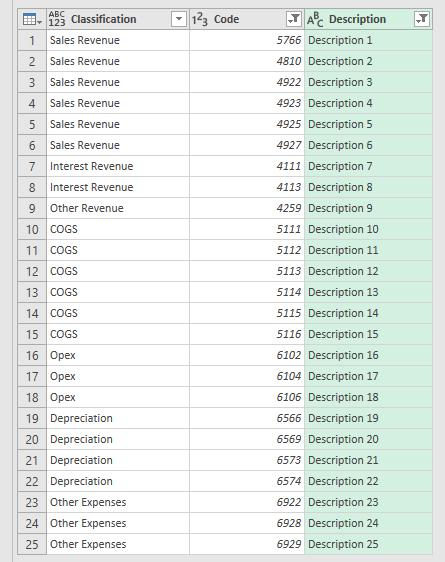Select the Description 16 cell

368,355
